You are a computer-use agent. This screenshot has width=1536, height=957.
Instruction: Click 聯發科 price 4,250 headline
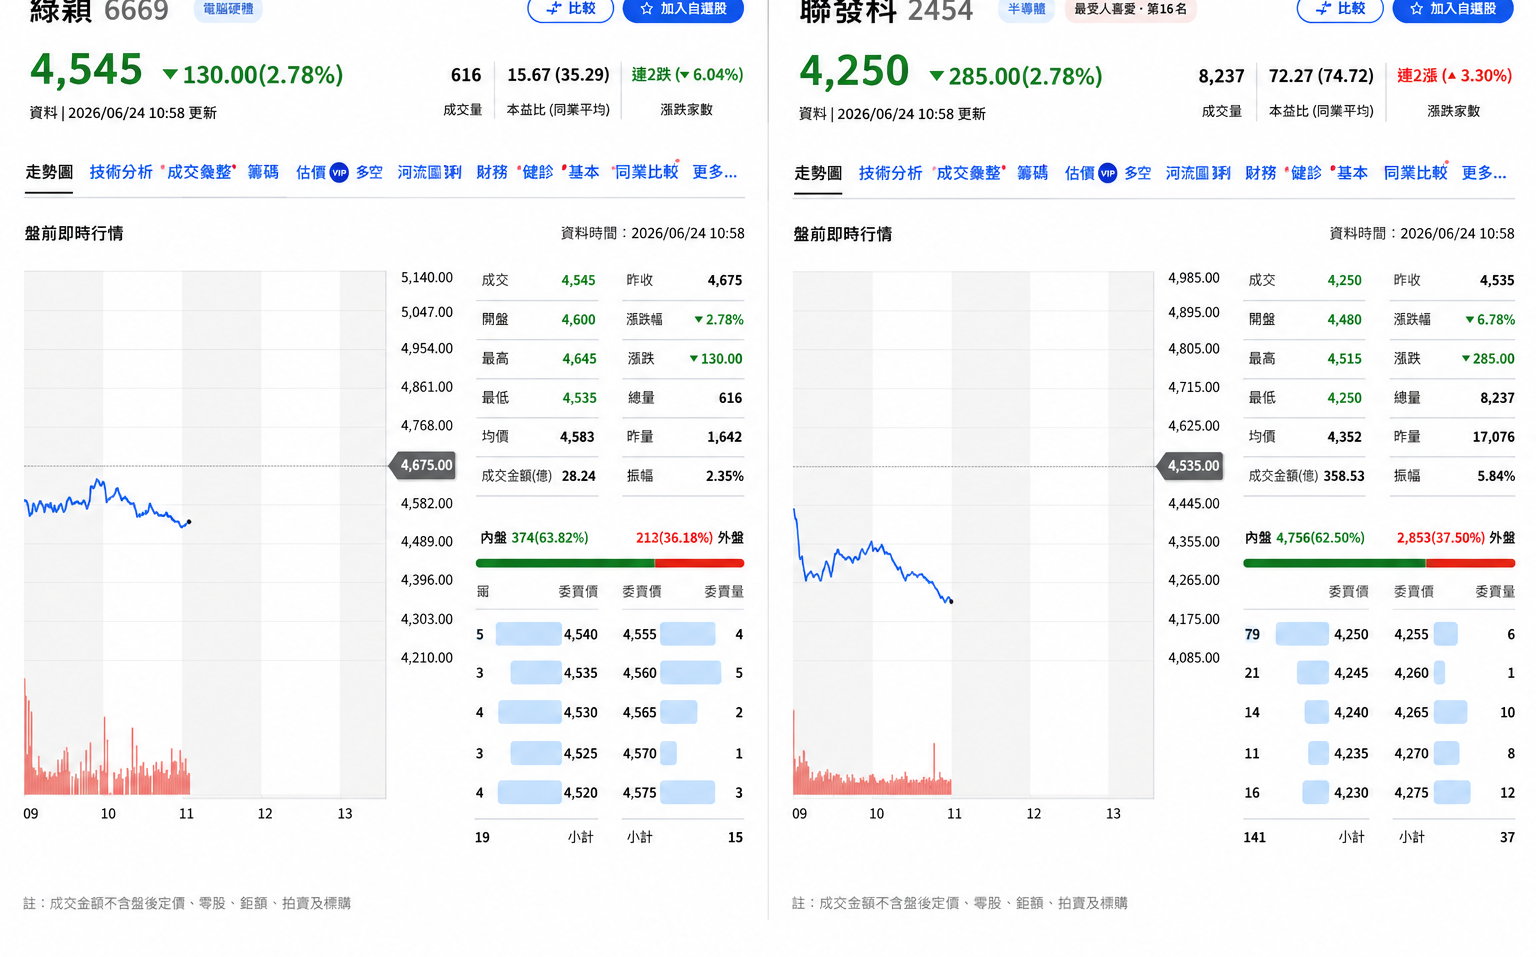click(x=854, y=71)
